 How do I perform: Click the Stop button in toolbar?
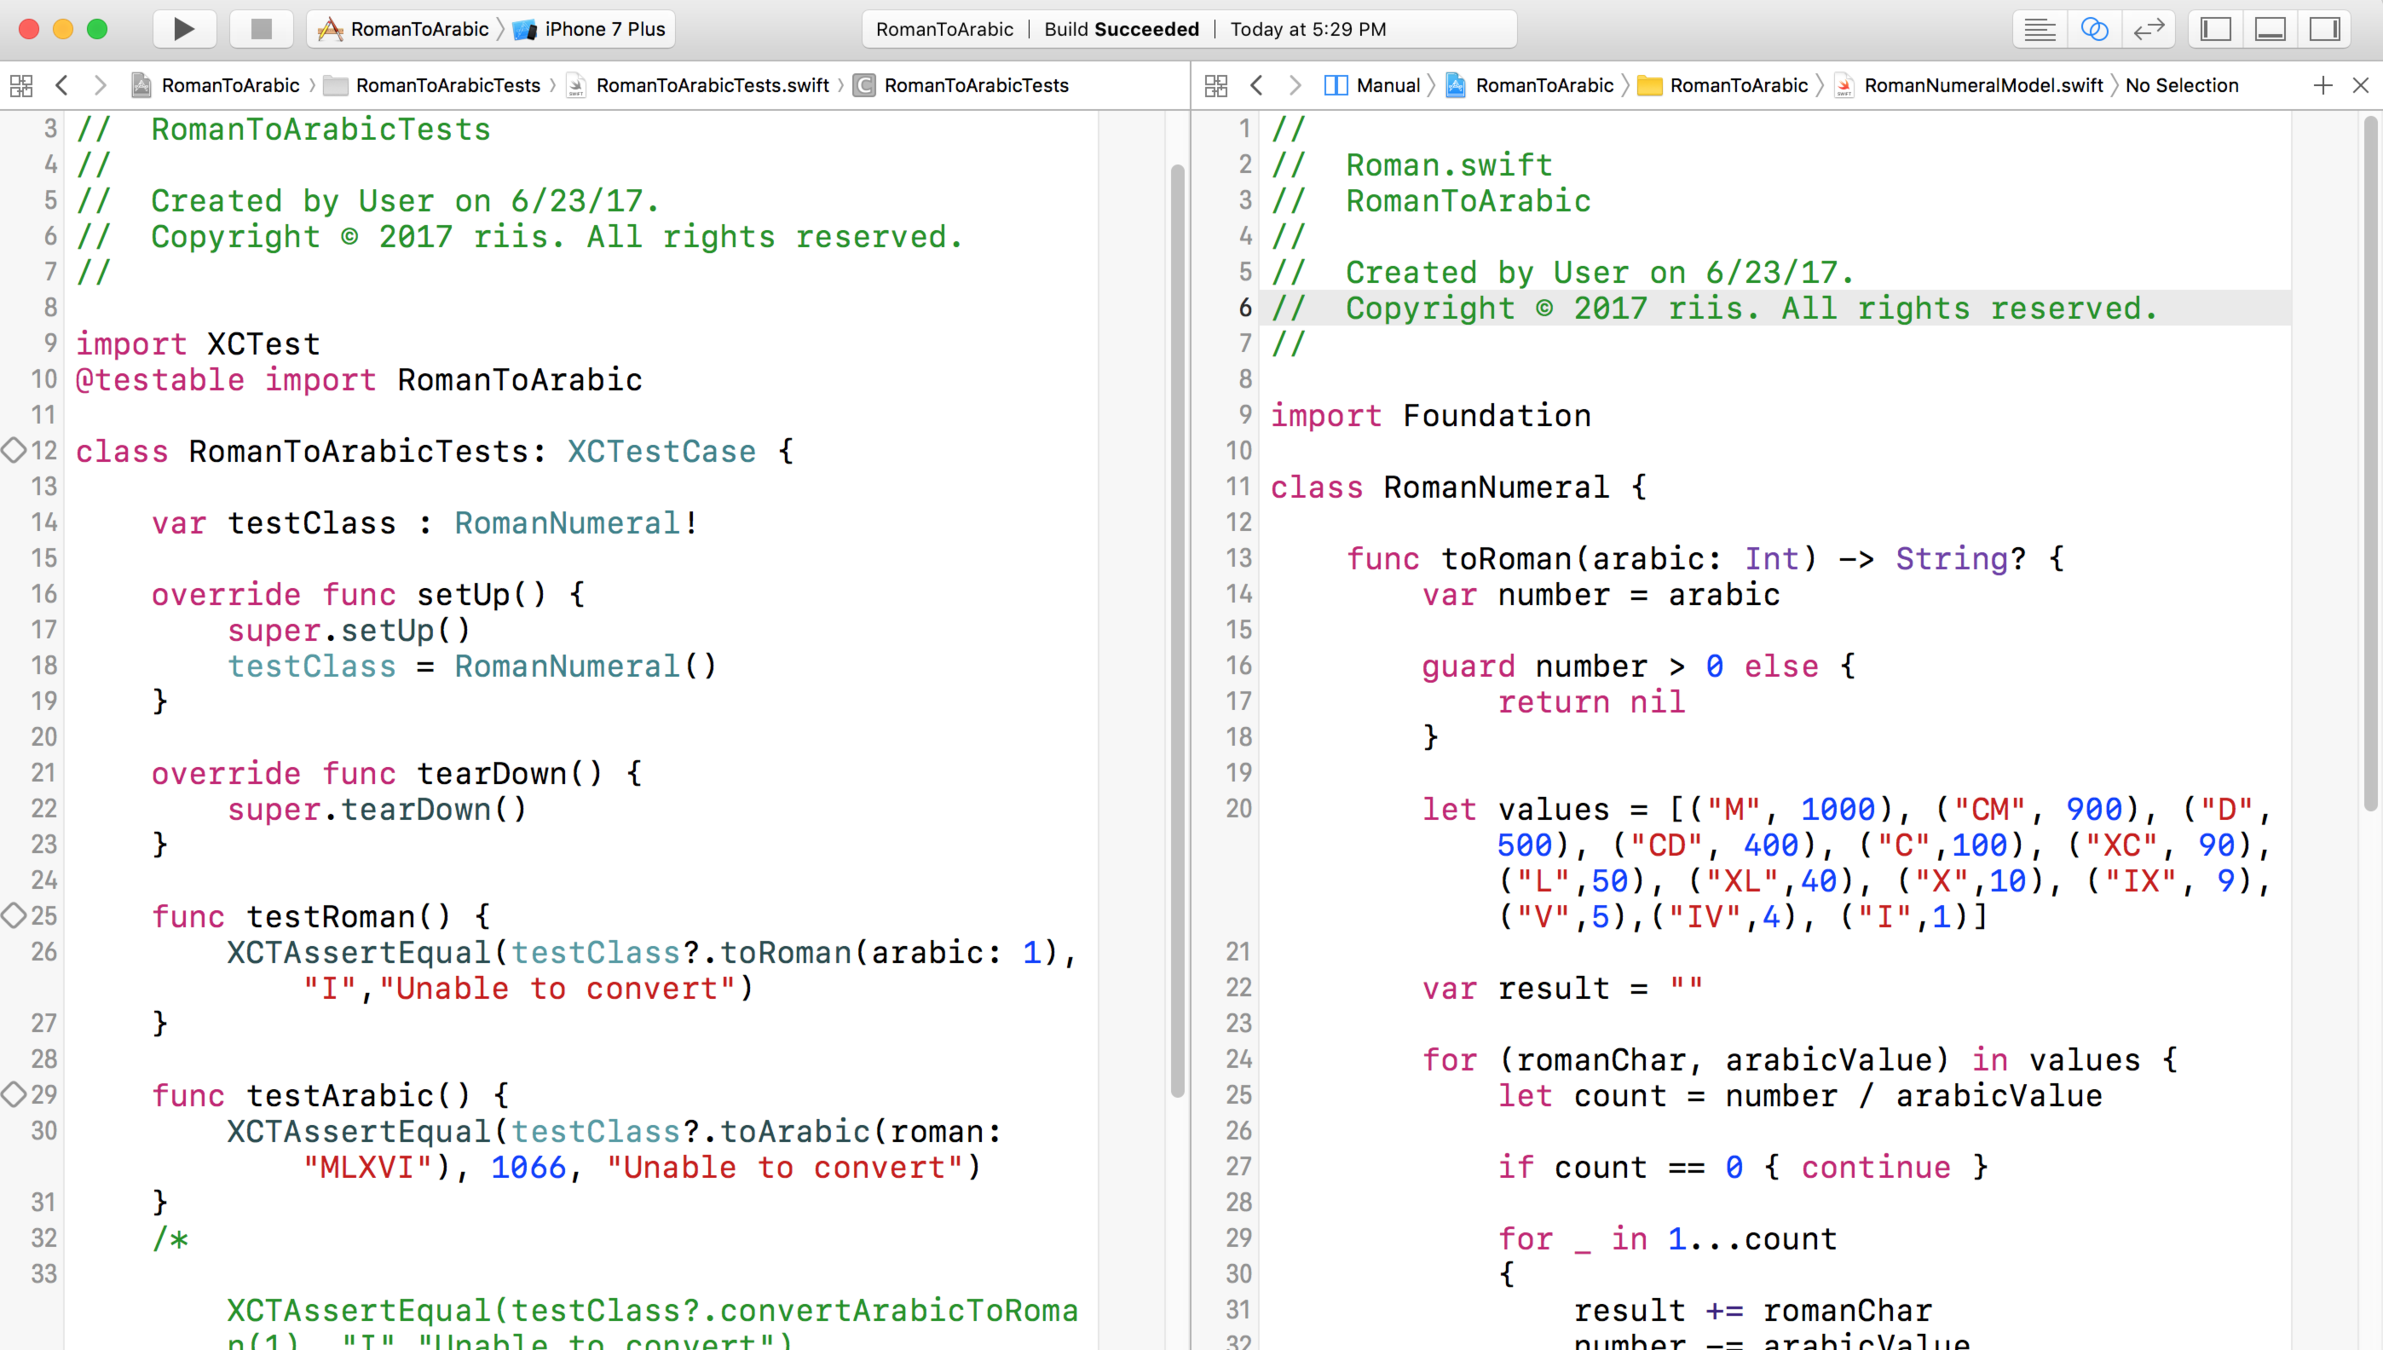(x=261, y=29)
